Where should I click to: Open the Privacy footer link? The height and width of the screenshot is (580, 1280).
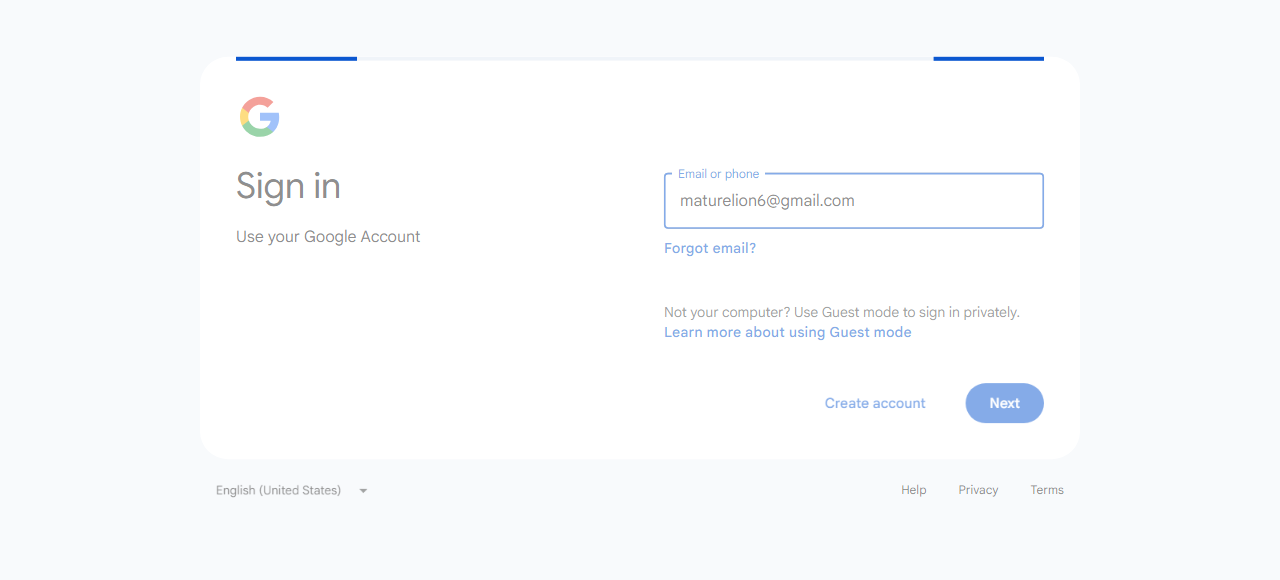tap(978, 490)
